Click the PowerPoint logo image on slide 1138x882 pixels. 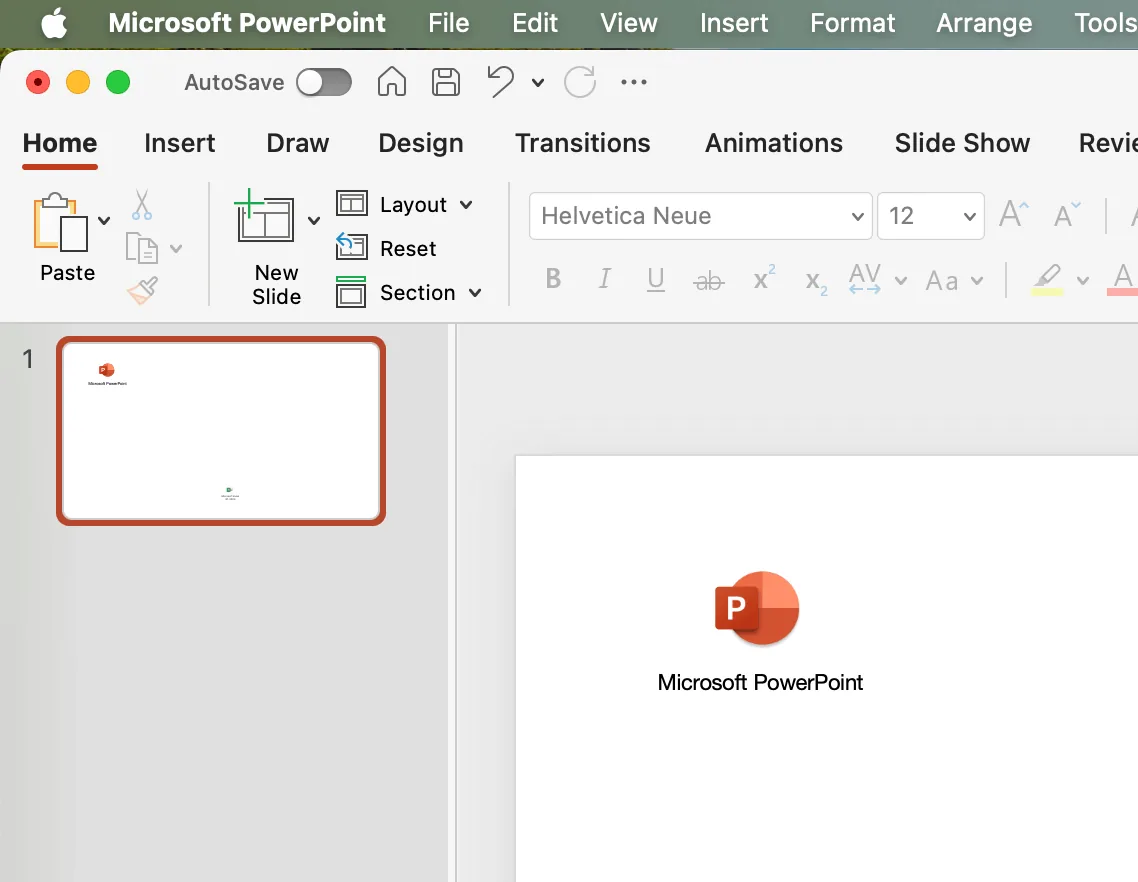757,608
